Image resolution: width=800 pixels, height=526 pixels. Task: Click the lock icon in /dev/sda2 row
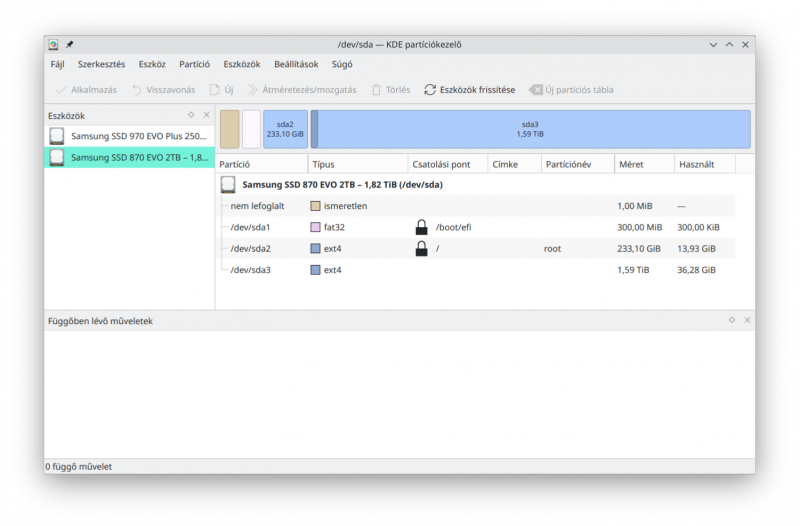(x=421, y=248)
